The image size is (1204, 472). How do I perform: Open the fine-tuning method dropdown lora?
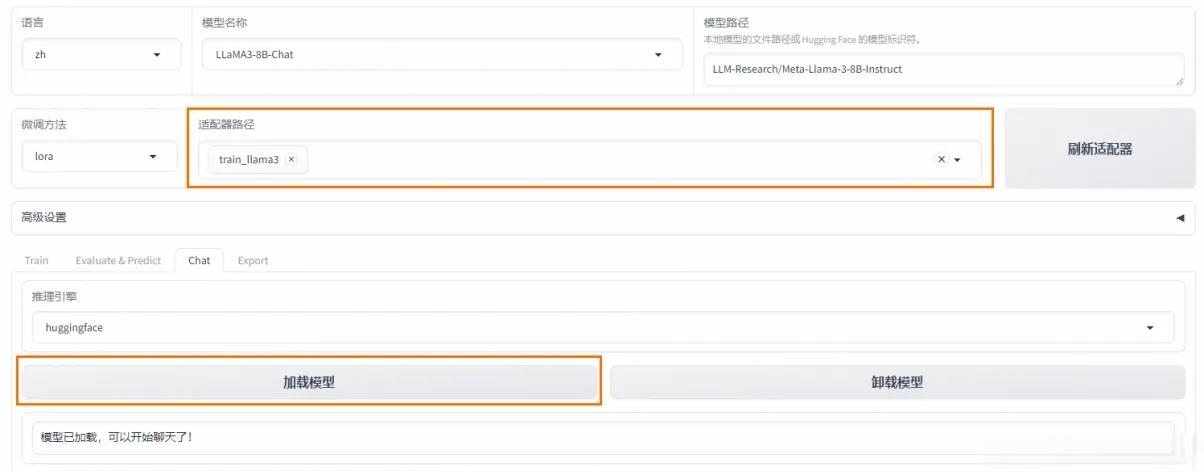(x=100, y=156)
